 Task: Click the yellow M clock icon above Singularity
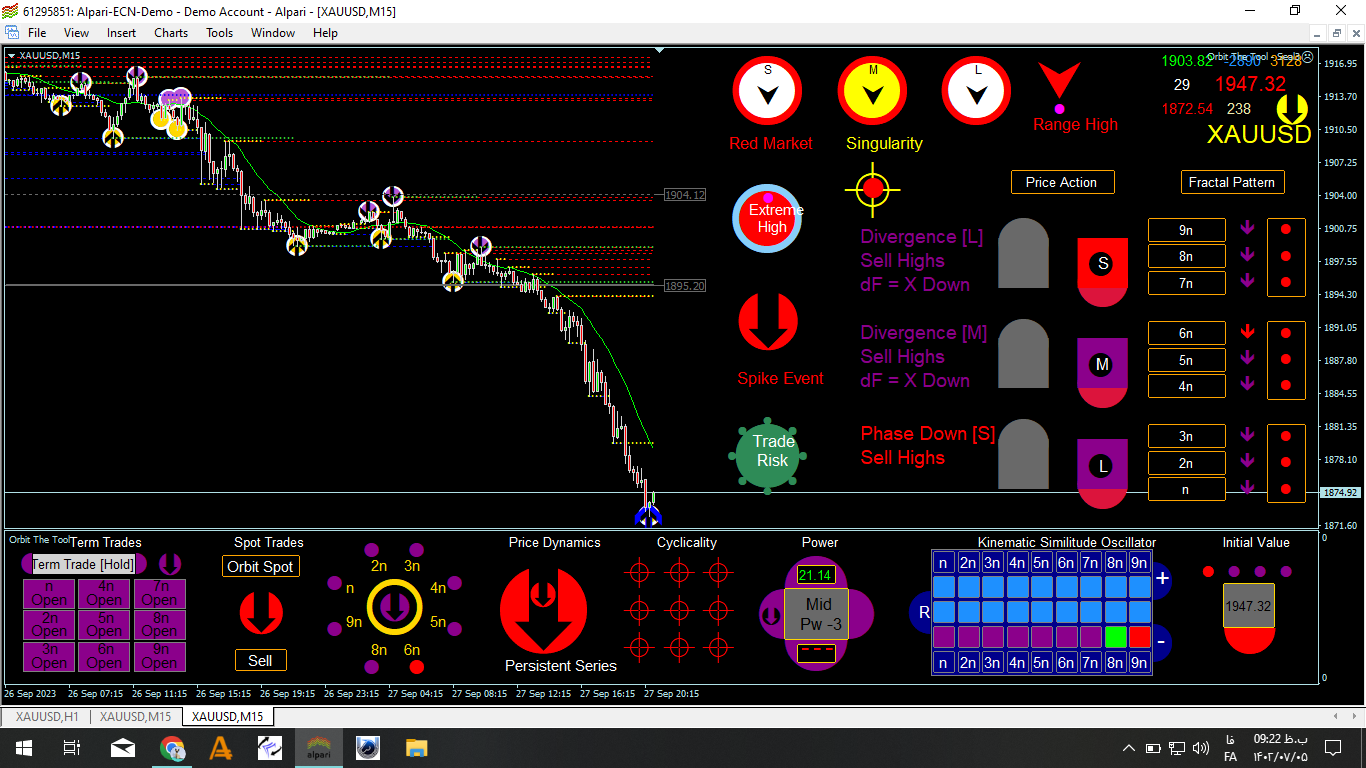click(x=872, y=90)
